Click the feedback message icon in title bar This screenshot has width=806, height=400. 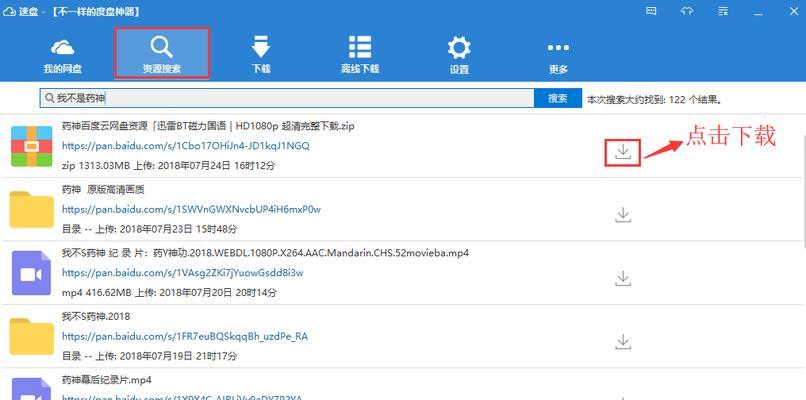pos(651,11)
